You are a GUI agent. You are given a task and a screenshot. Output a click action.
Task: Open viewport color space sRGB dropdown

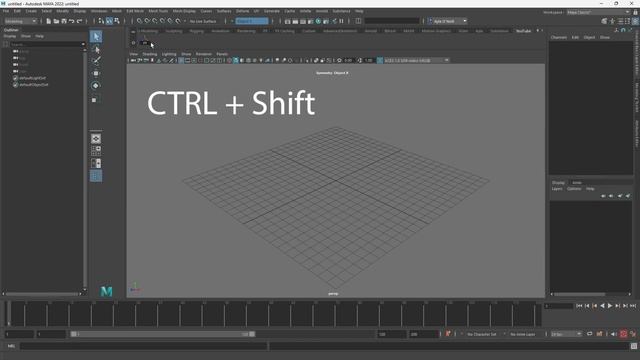(416, 60)
